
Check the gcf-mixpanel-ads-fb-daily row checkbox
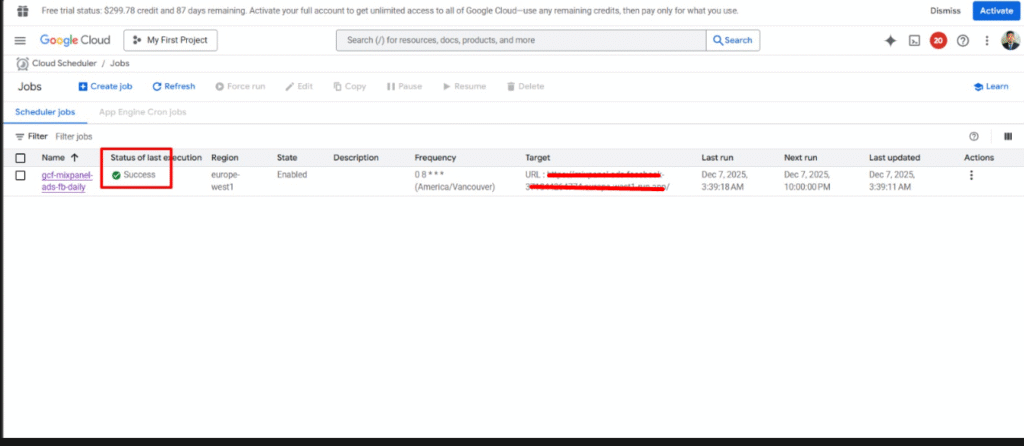20,175
